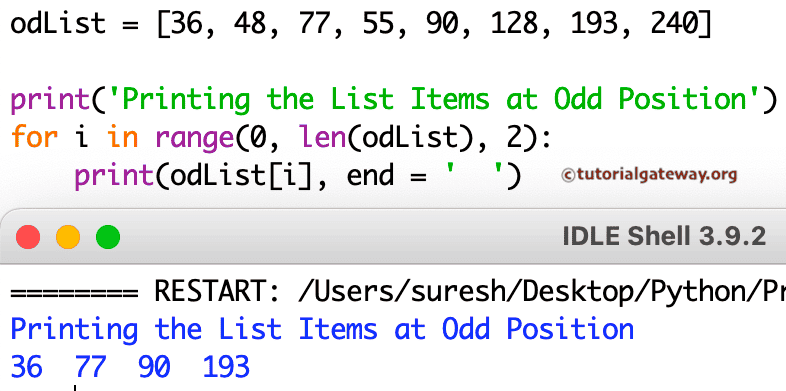
Task: Click the RESTART line in the shell
Action: tap(398, 292)
